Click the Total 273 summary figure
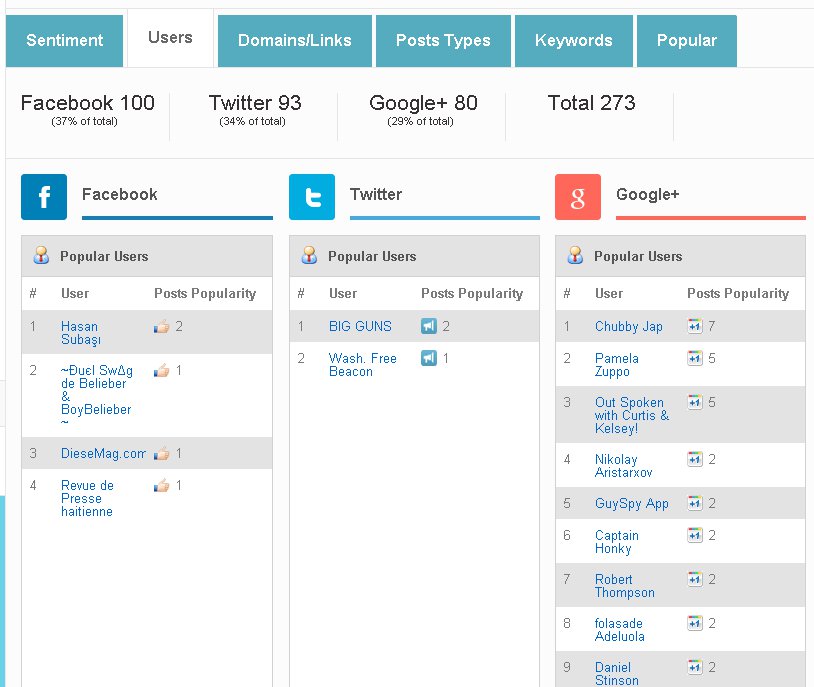This screenshot has width=814, height=687. click(591, 103)
